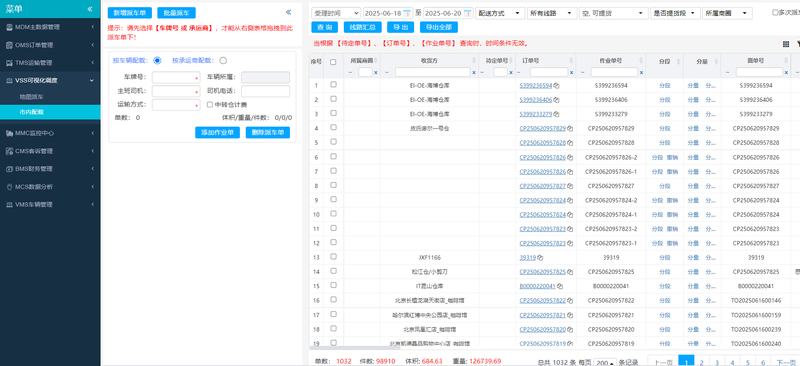Go to page 5 of the results
Screen dimensions: 800x366
pos(747,361)
